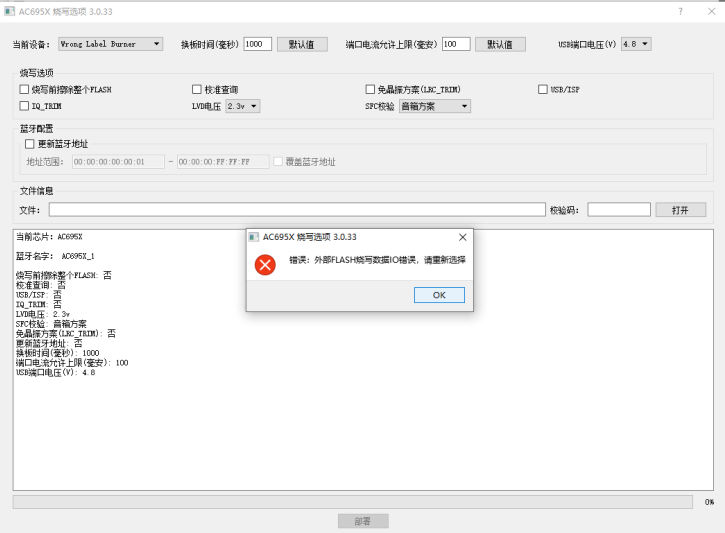Open the 当前设备 Wrong Label Burner dropdown
Viewport: 725px width, 533px height.
tap(111, 44)
